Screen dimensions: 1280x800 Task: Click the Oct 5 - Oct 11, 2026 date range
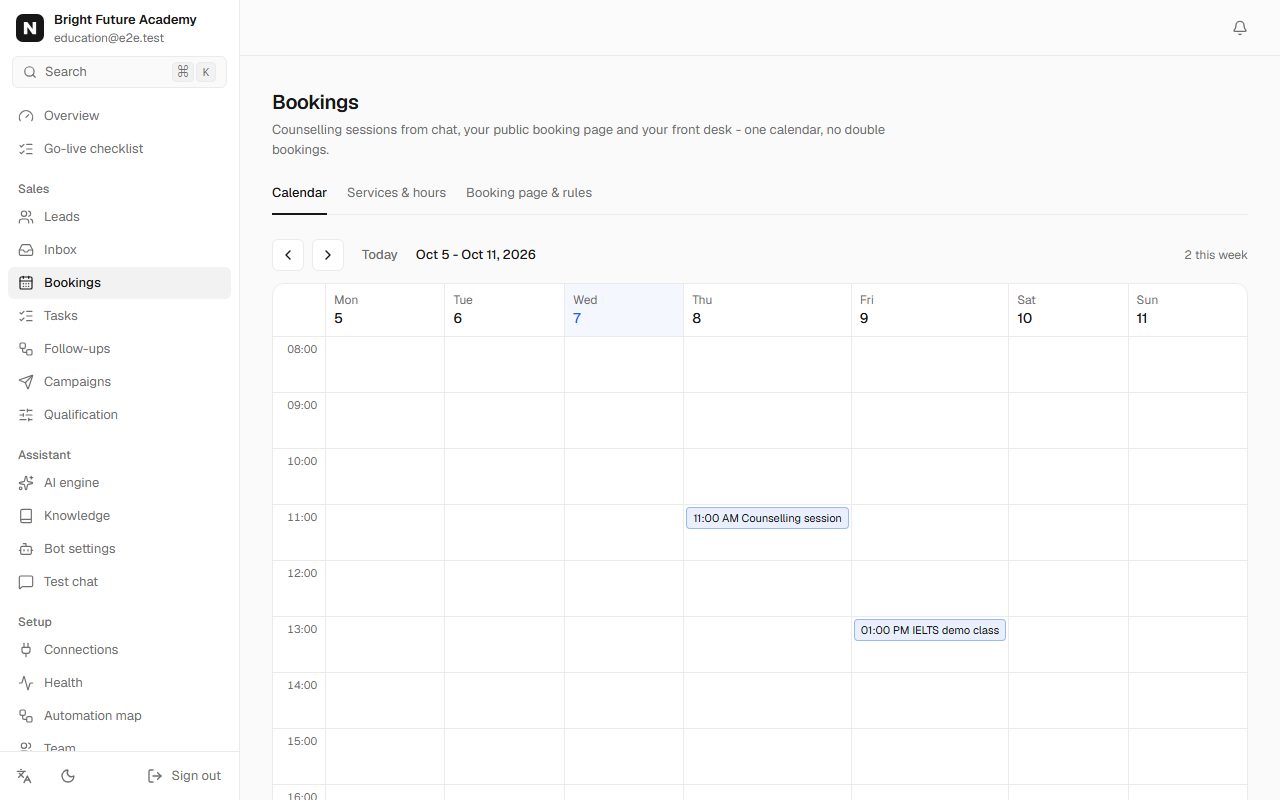pyautogui.click(x=476, y=255)
